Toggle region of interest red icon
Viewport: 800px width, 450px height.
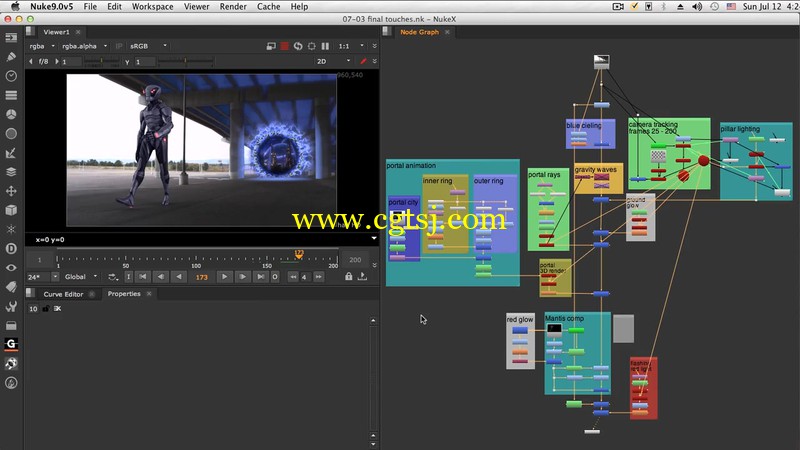[284, 46]
